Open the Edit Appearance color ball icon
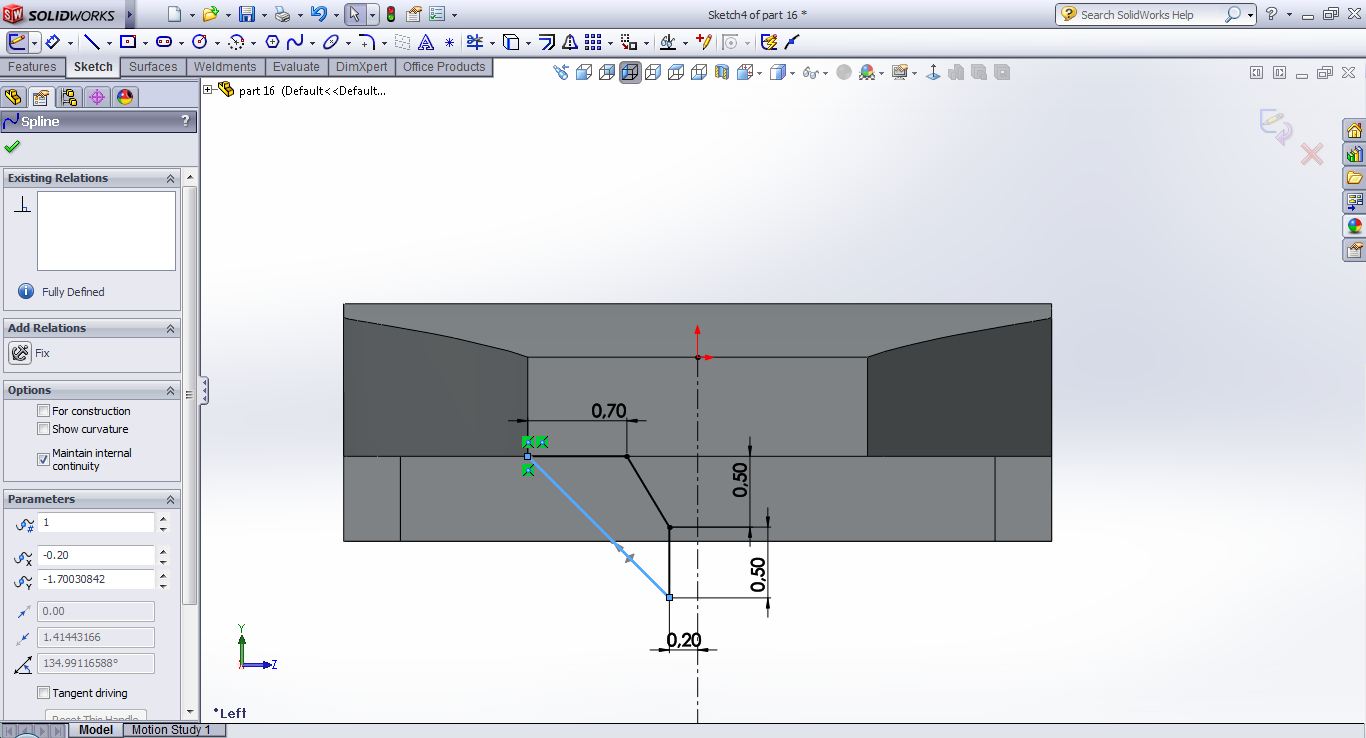 866,72
